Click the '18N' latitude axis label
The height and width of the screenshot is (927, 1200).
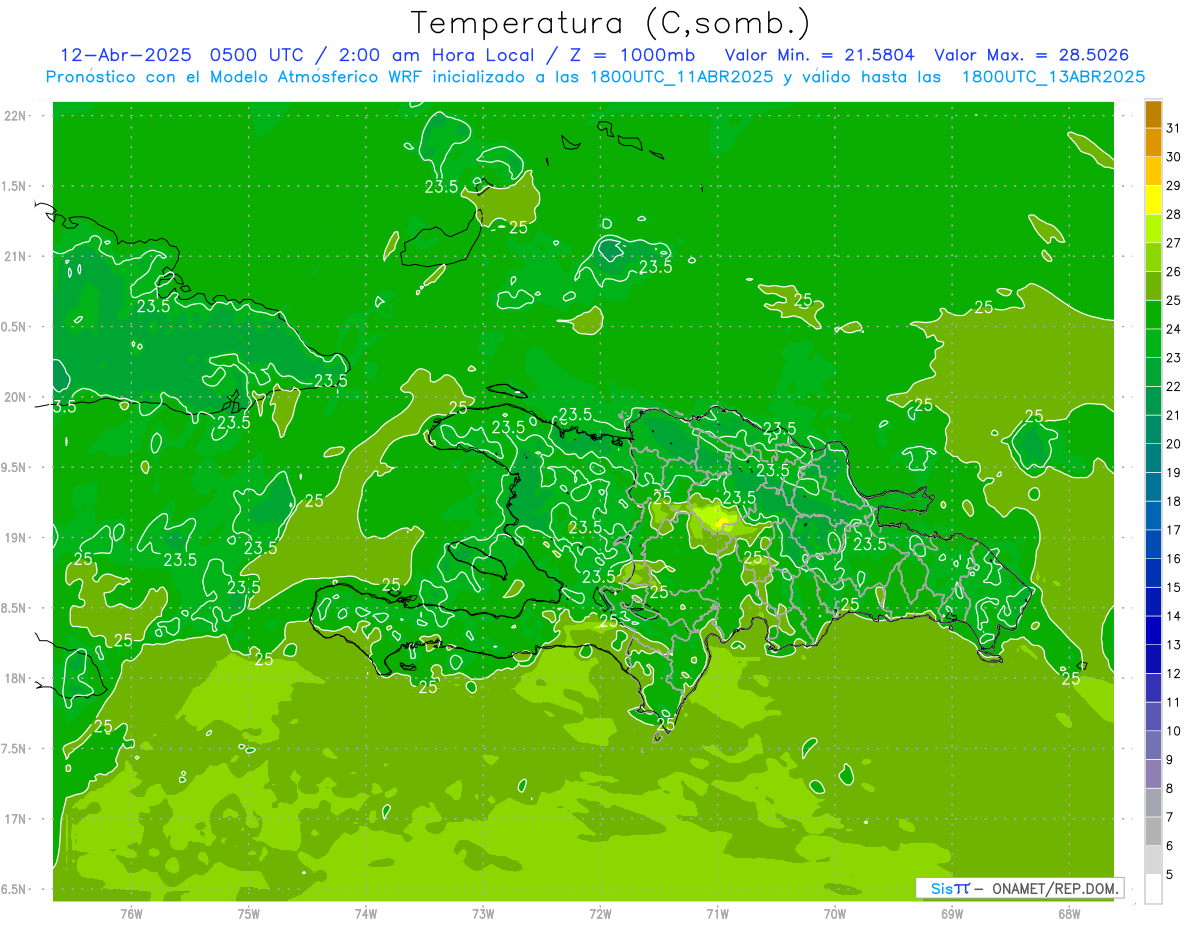point(17,678)
